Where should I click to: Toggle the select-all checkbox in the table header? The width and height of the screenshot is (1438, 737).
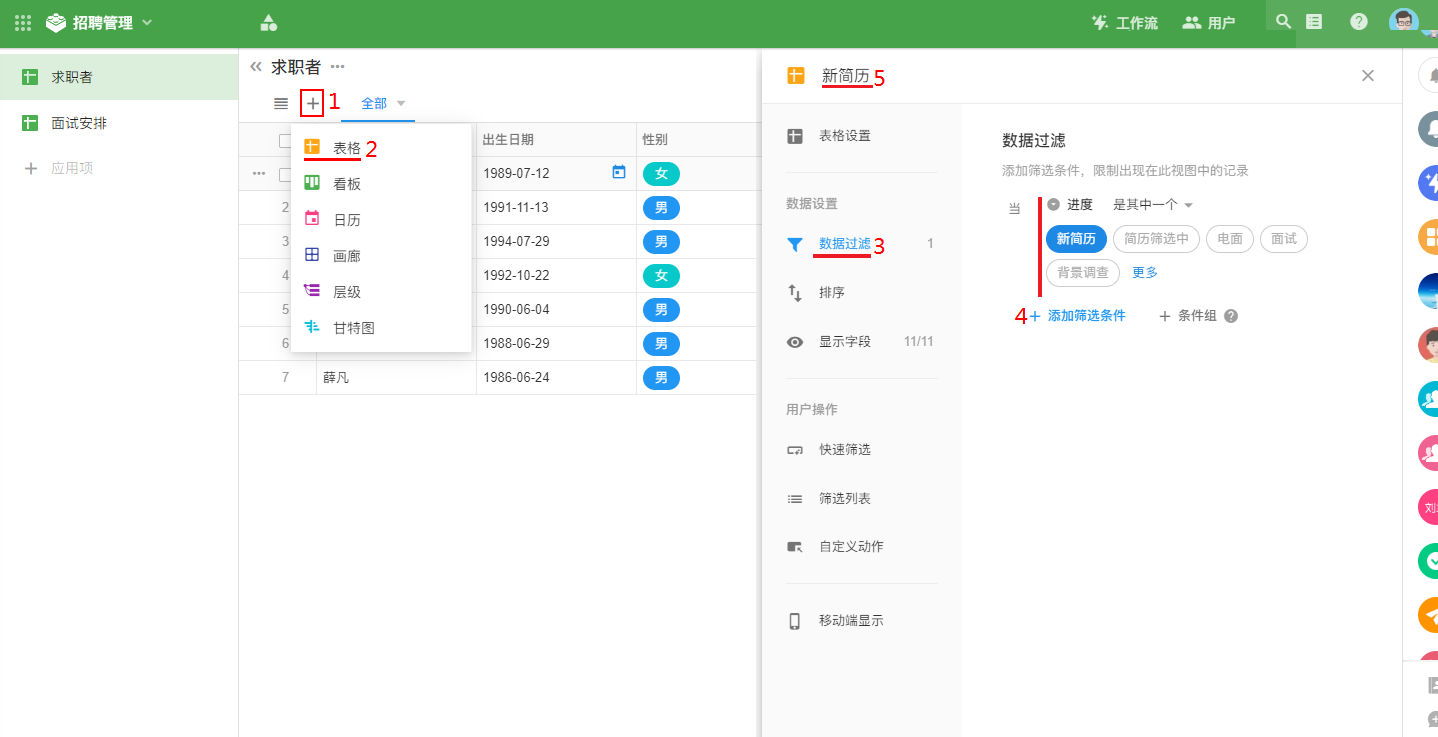(x=285, y=140)
